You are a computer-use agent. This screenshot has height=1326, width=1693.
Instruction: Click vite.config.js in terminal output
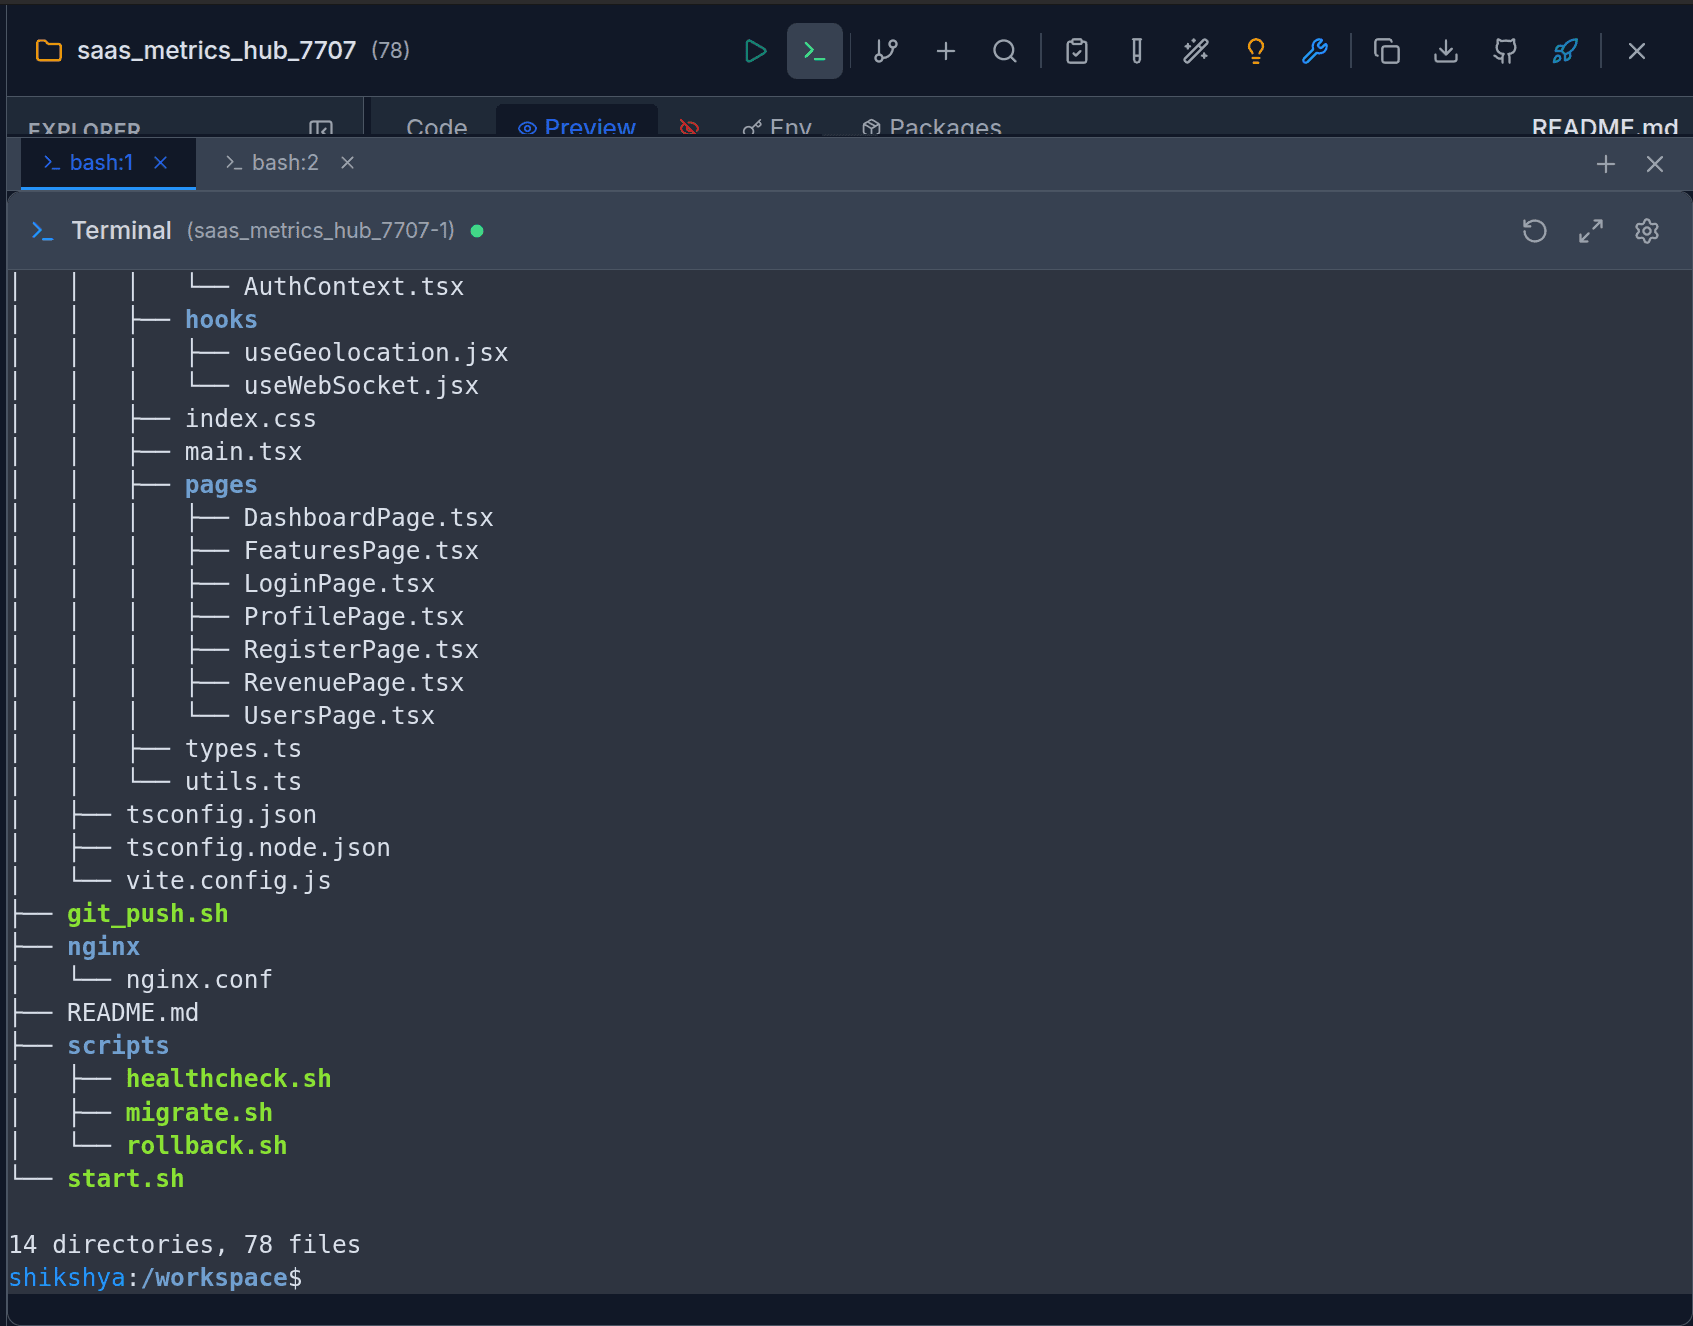[228, 881]
